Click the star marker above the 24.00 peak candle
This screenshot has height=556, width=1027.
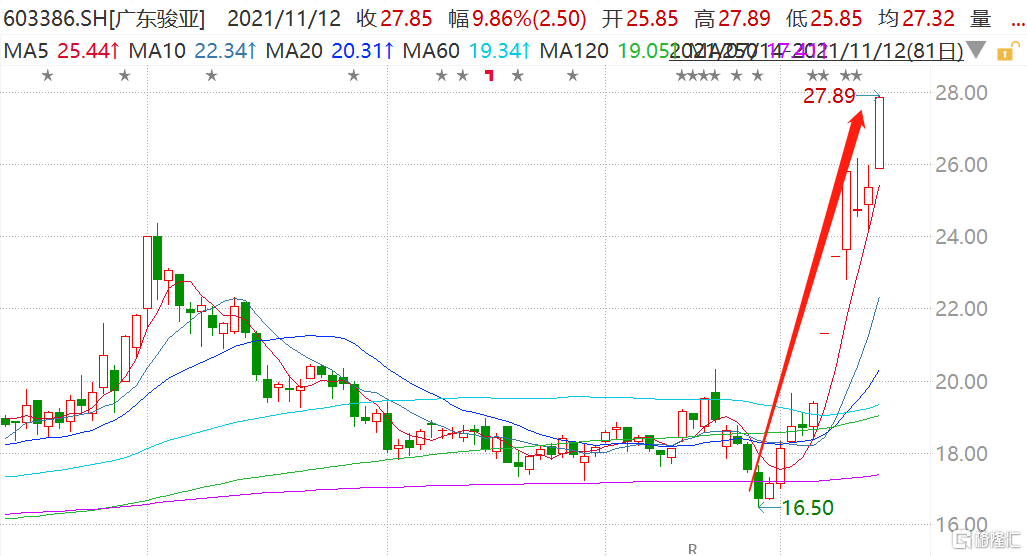click(x=124, y=76)
